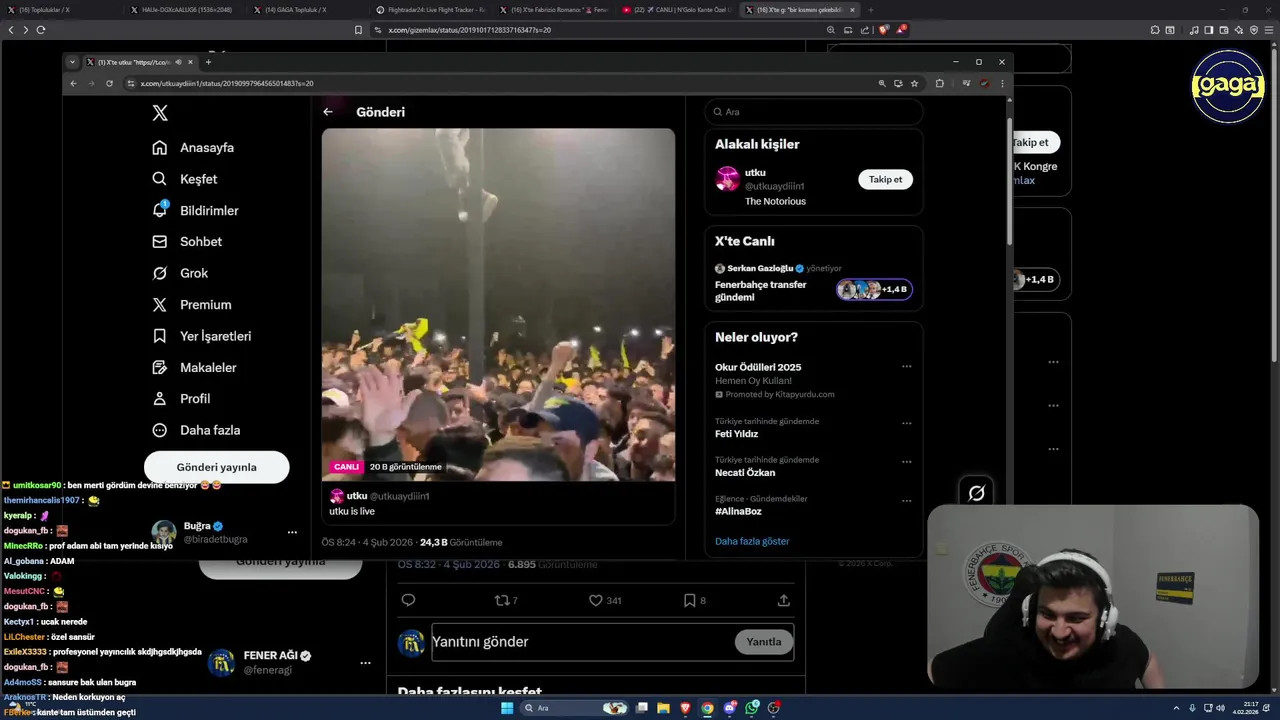This screenshot has height=720, width=1280.
Task: Open Sohbet messages
Action: [187, 242]
